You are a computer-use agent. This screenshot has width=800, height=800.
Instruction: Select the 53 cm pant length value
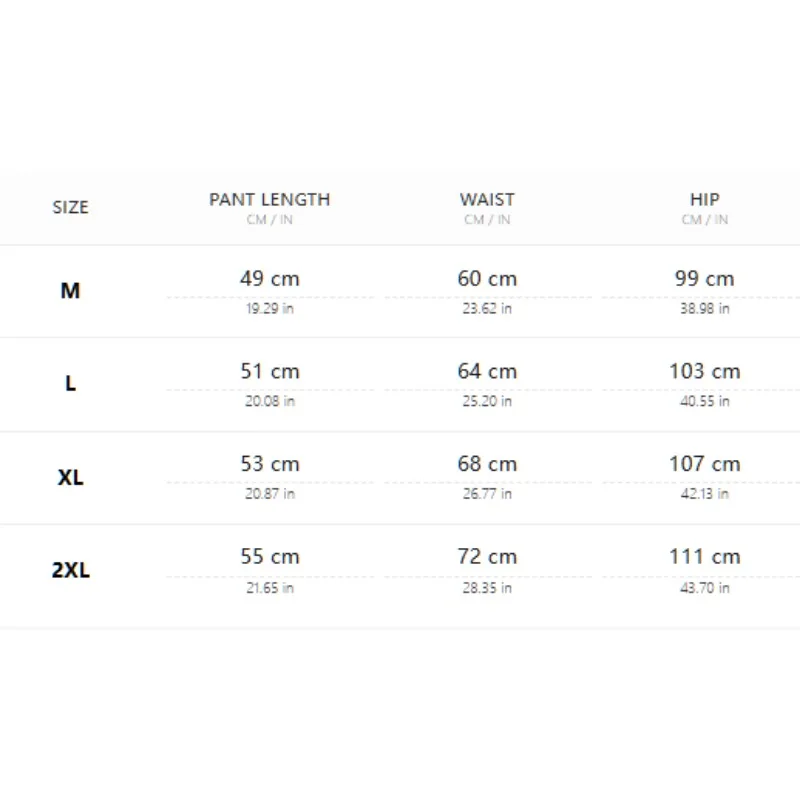269,464
